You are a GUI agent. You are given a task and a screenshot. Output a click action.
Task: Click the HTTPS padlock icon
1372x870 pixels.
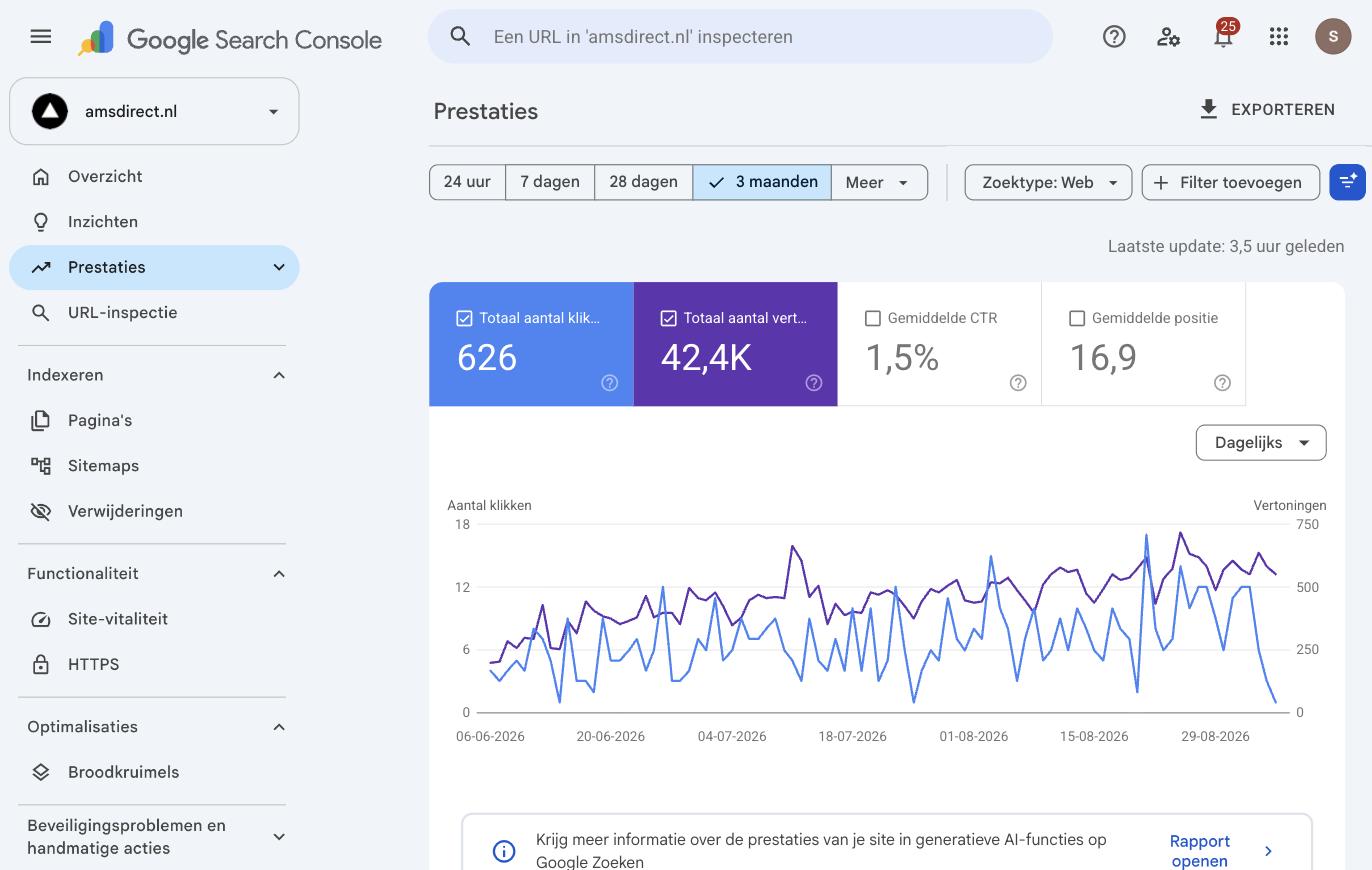41,664
